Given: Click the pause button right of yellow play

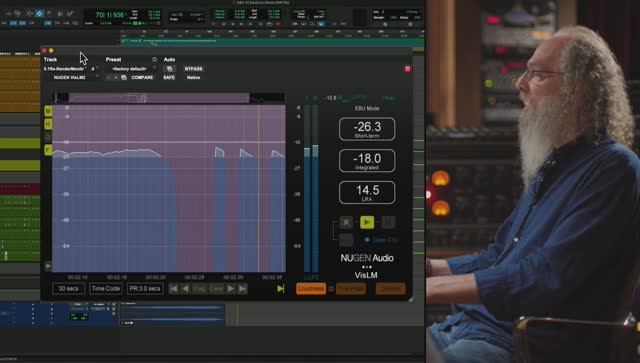Looking at the screenshot, I should [x=388, y=222].
